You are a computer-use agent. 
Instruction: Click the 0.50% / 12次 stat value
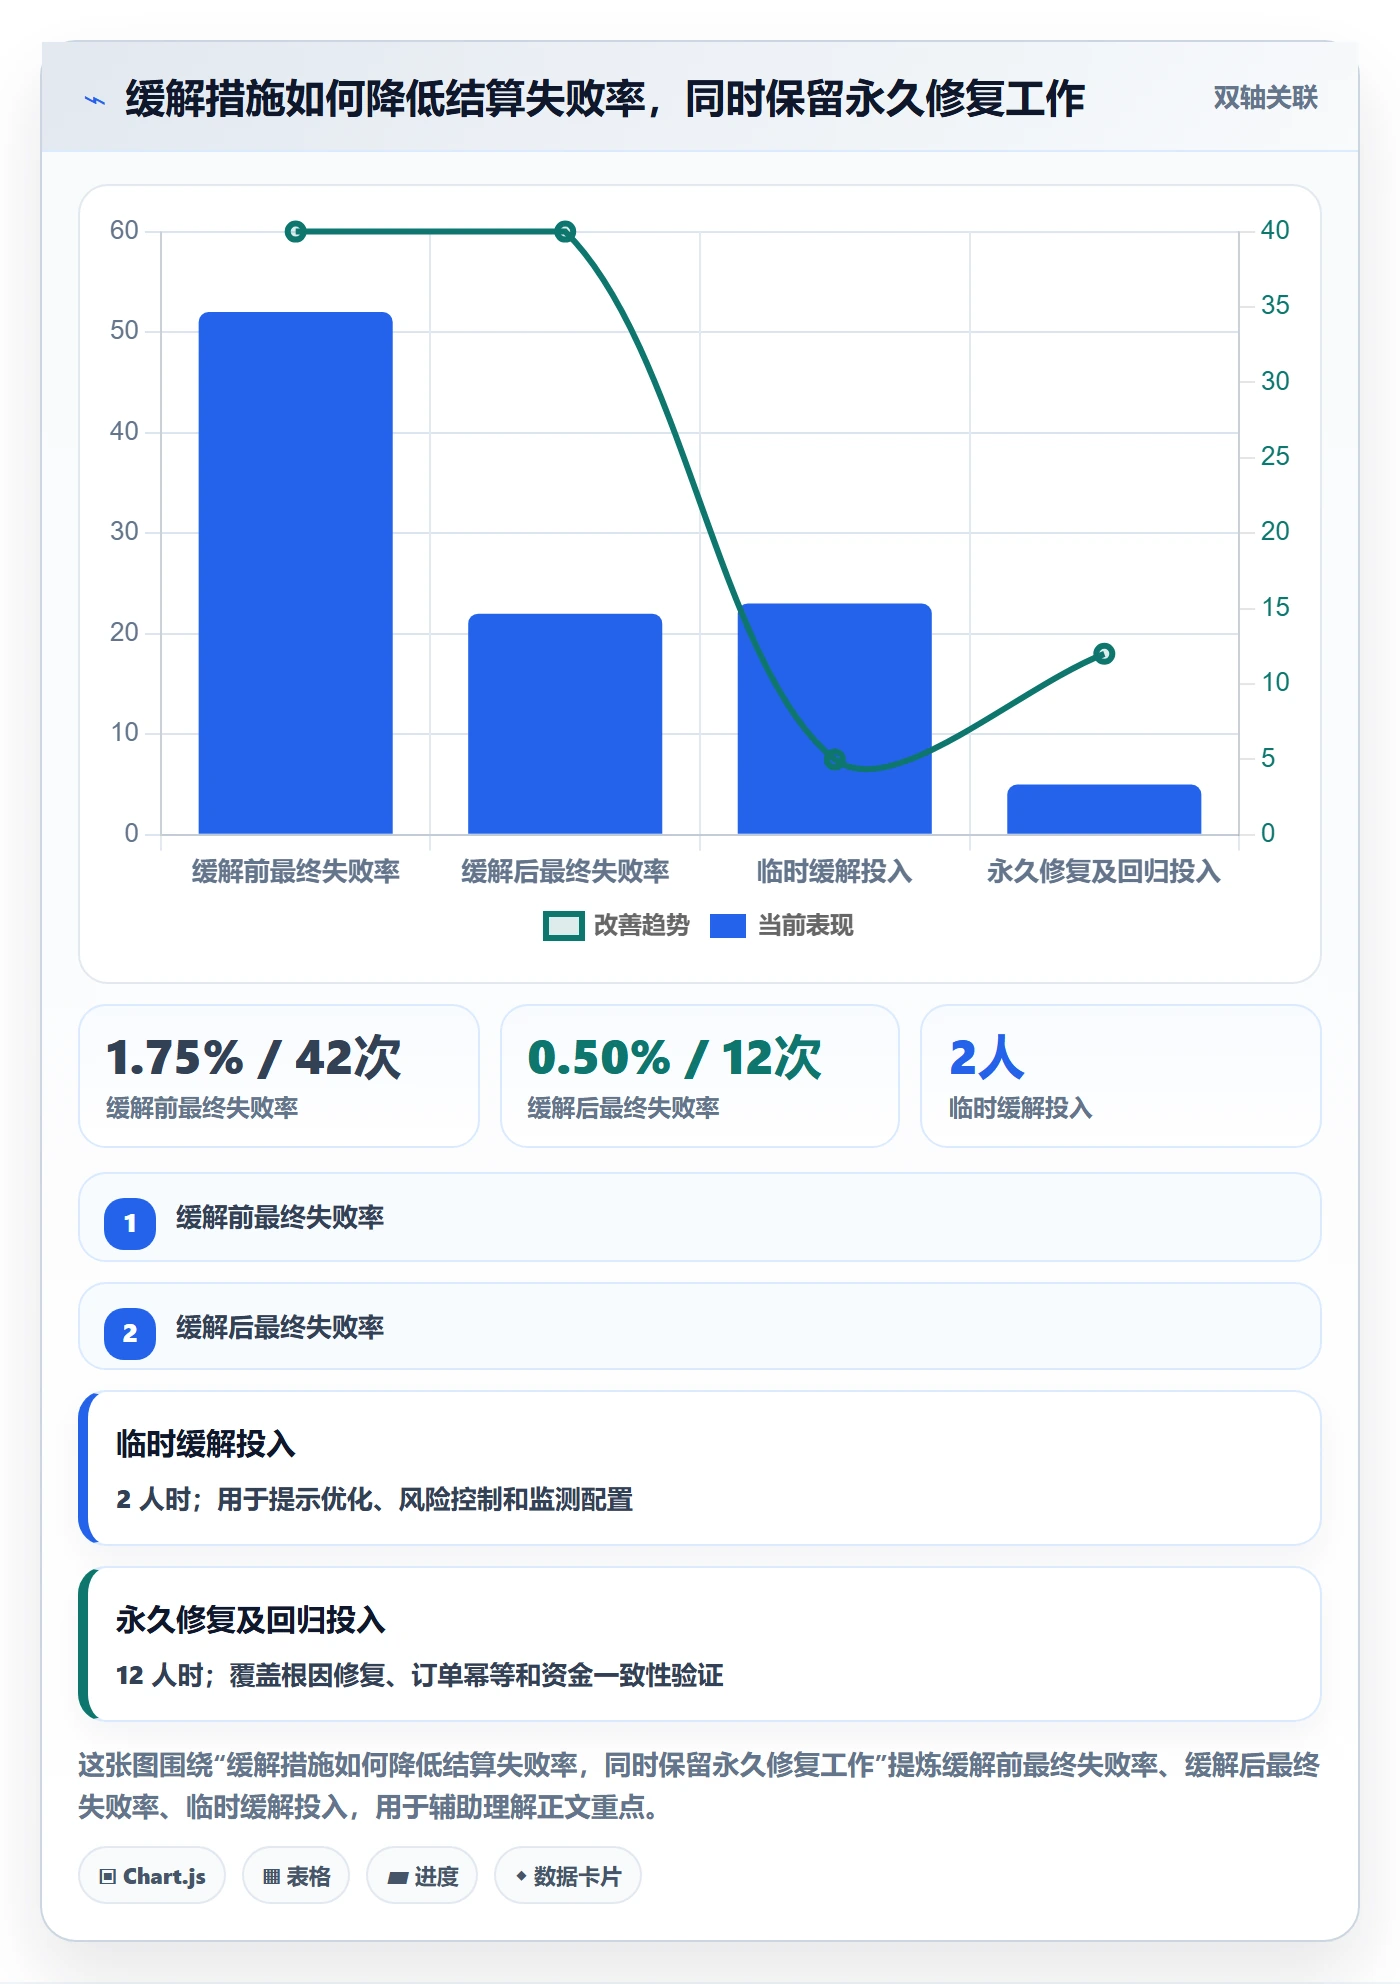point(675,1058)
